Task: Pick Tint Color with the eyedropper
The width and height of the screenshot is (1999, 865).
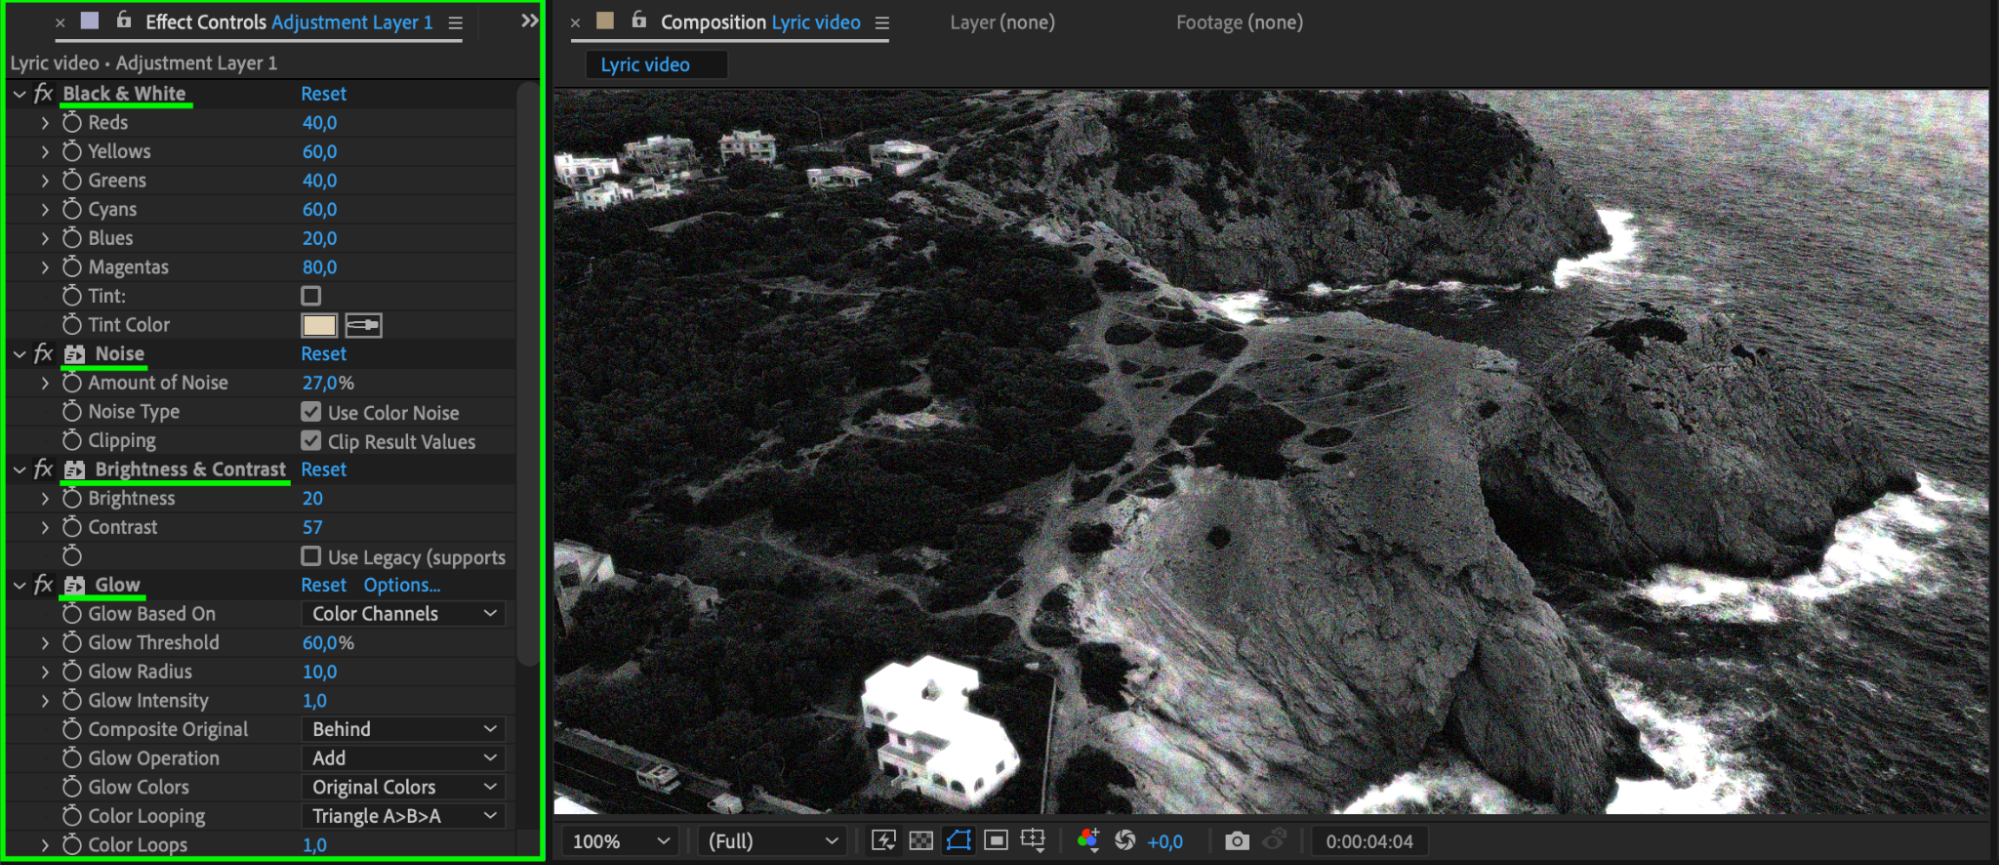Action: click(363, 325)
